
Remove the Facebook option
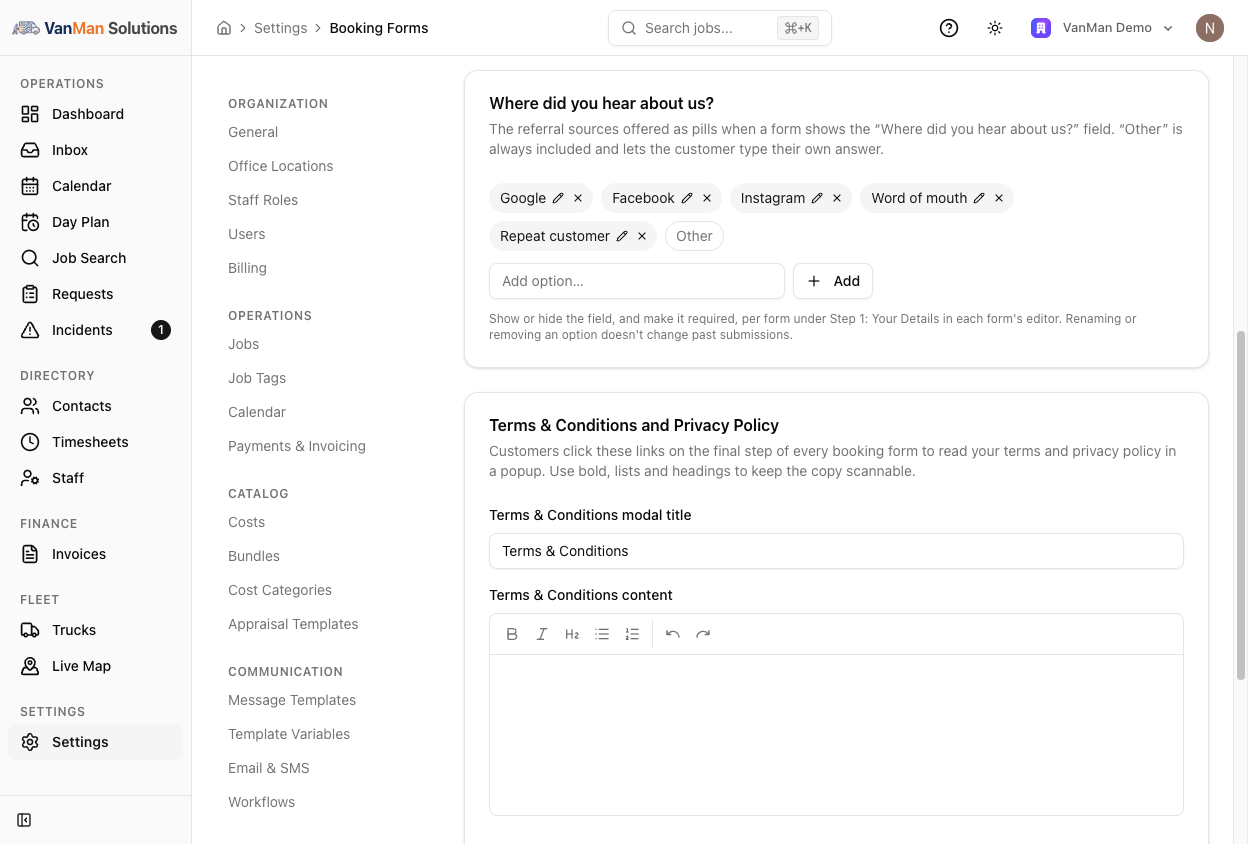(x=707, y=198)
